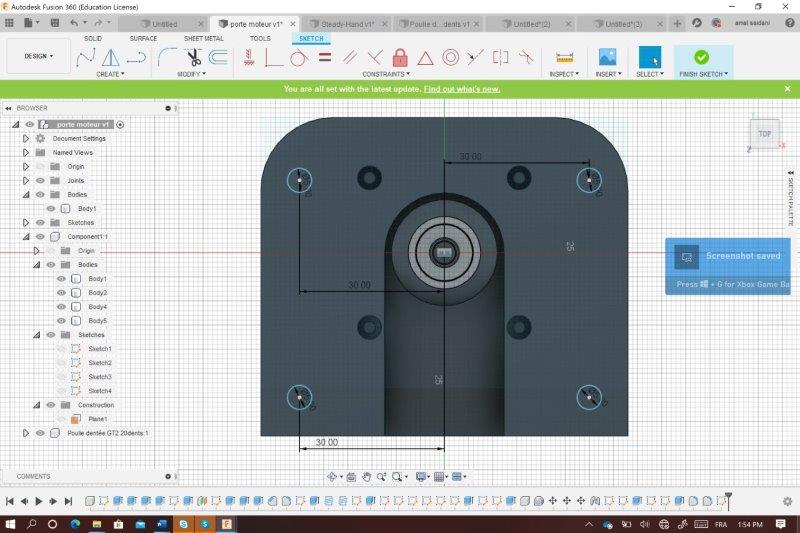Switch to the TOOLS tab
Screen dimensions: 800x533
(x=260, y=39)
